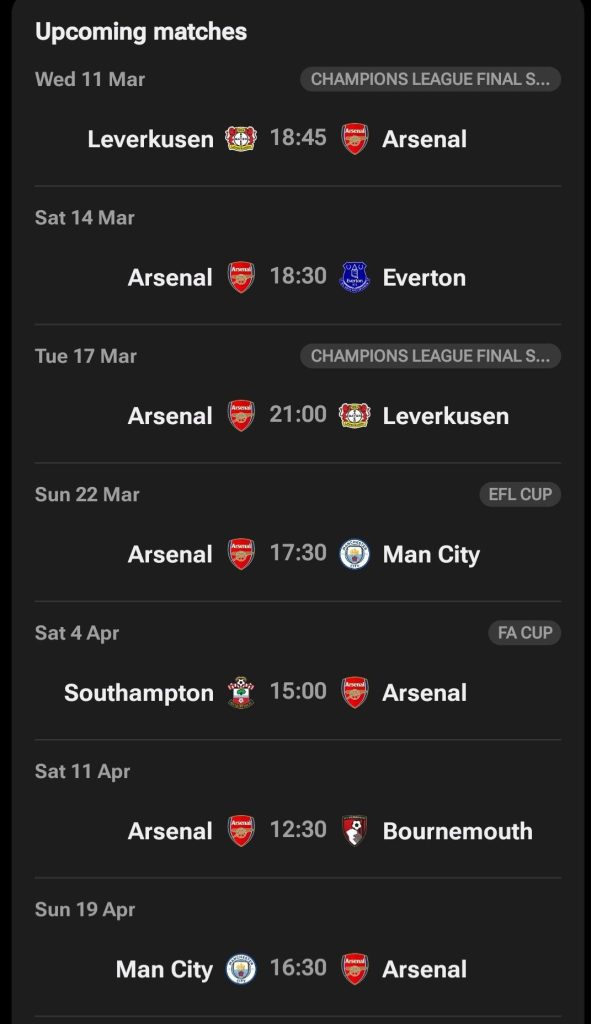Click the Everton club crest icon

[x=354, y=277]
